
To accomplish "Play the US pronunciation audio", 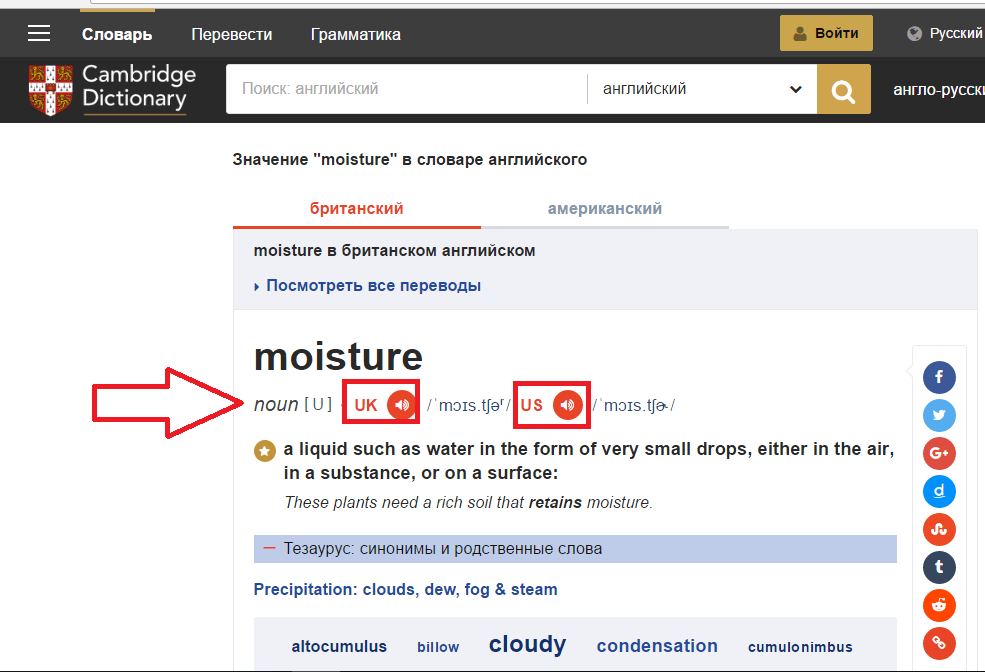I will coord(567,405).
